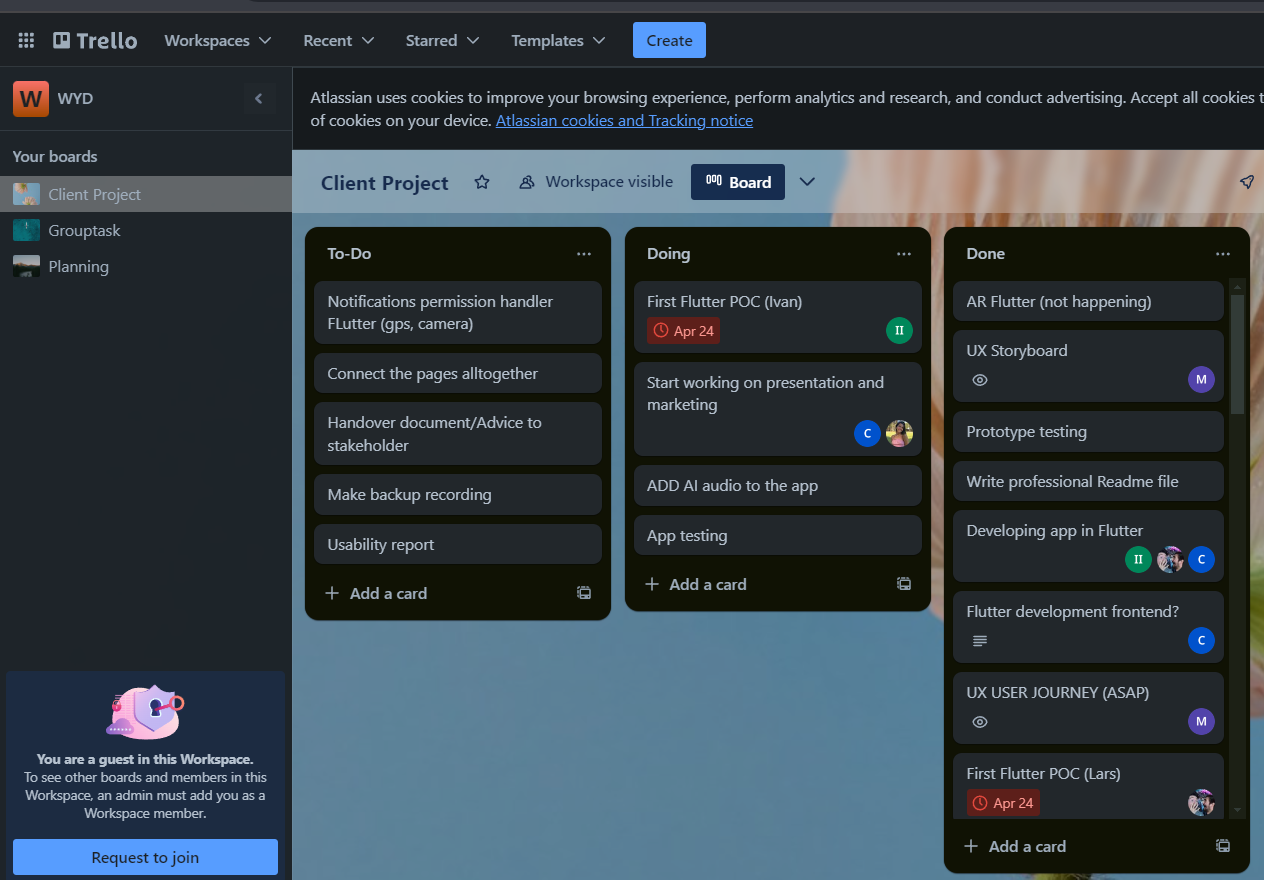Click the Request to join button
Viewport: 1264px width, 880px height.
145,857
